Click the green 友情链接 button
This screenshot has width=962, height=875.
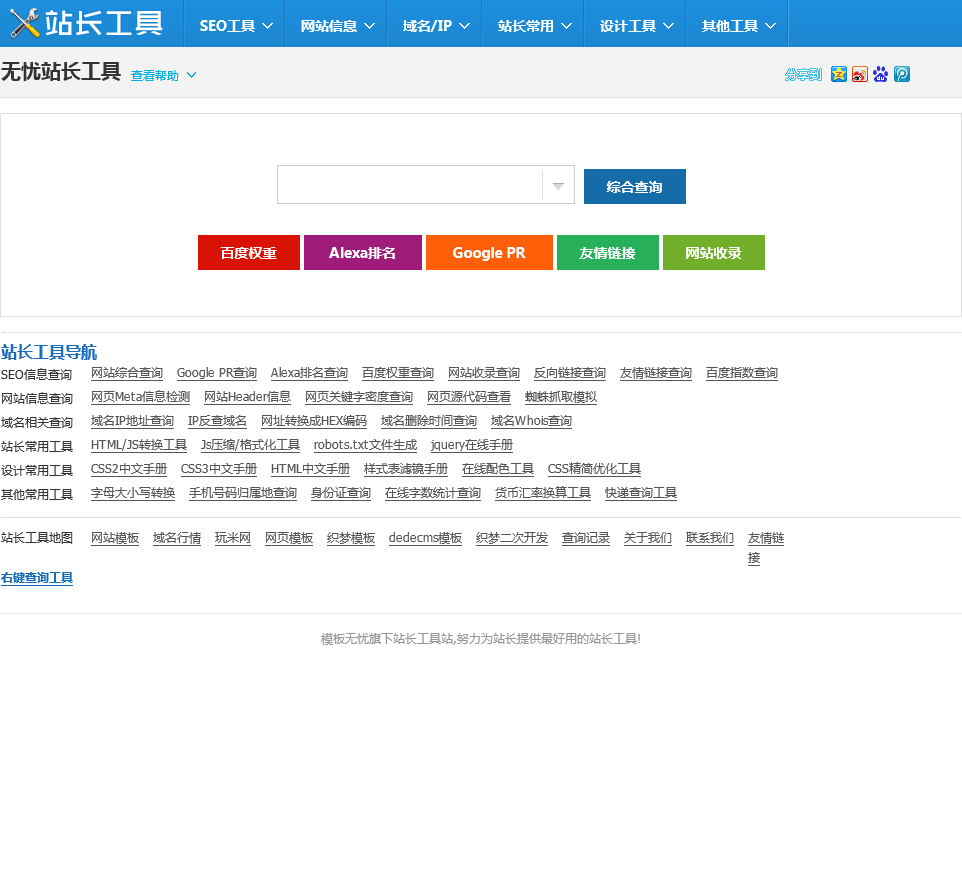click(607, 253)
